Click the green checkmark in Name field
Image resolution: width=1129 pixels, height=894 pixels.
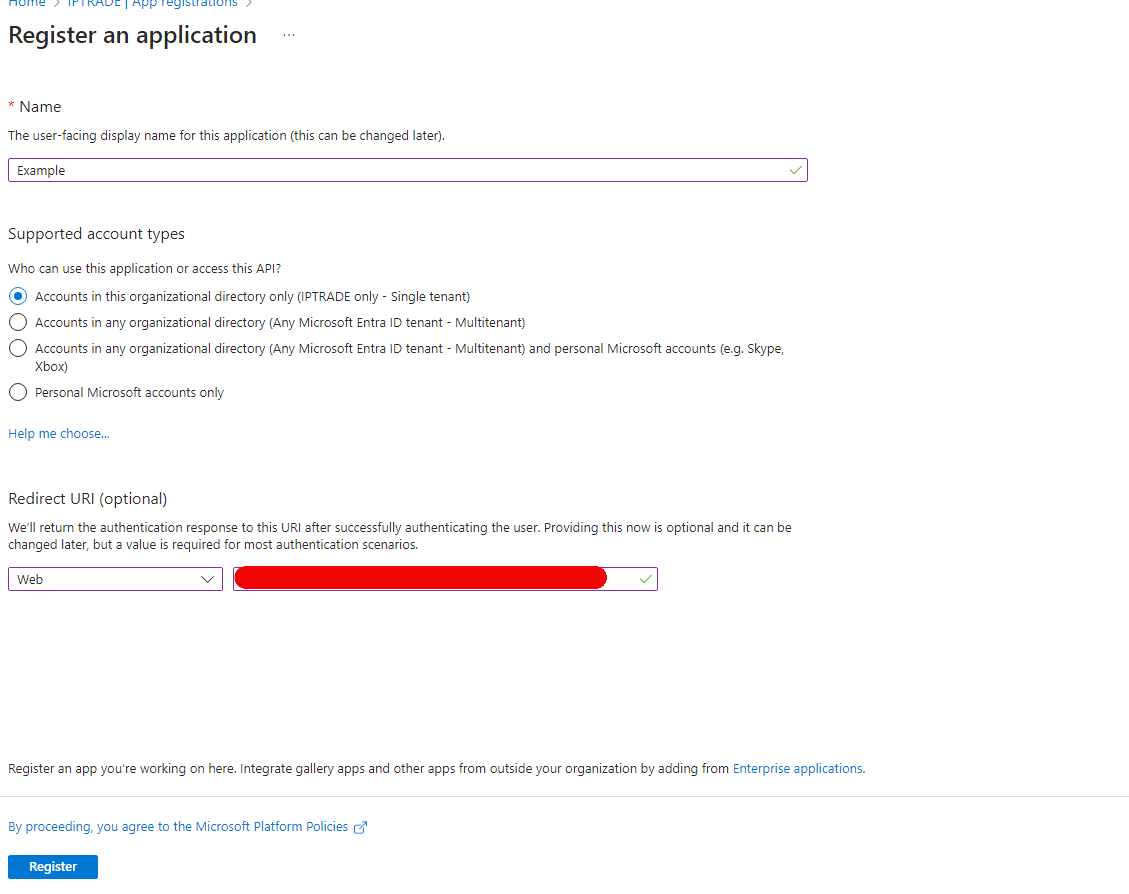click(x=795, y=171)
